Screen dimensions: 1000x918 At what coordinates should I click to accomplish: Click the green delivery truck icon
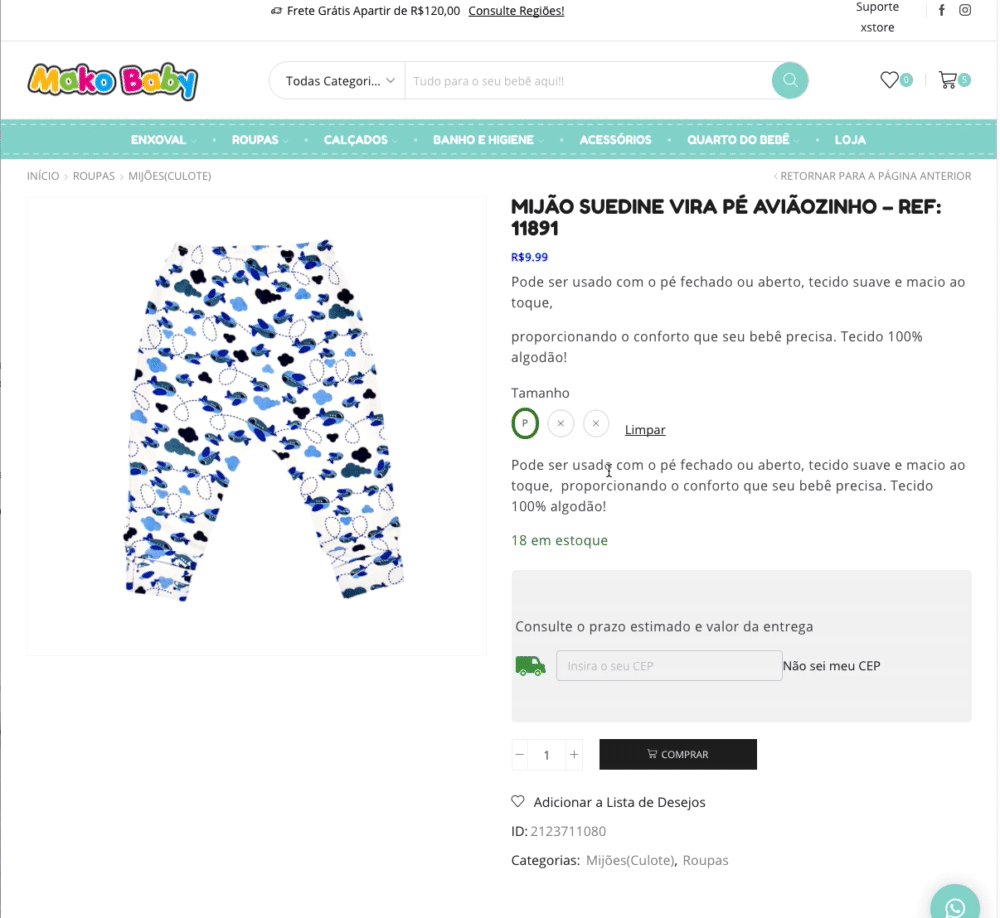pos(530,666)
